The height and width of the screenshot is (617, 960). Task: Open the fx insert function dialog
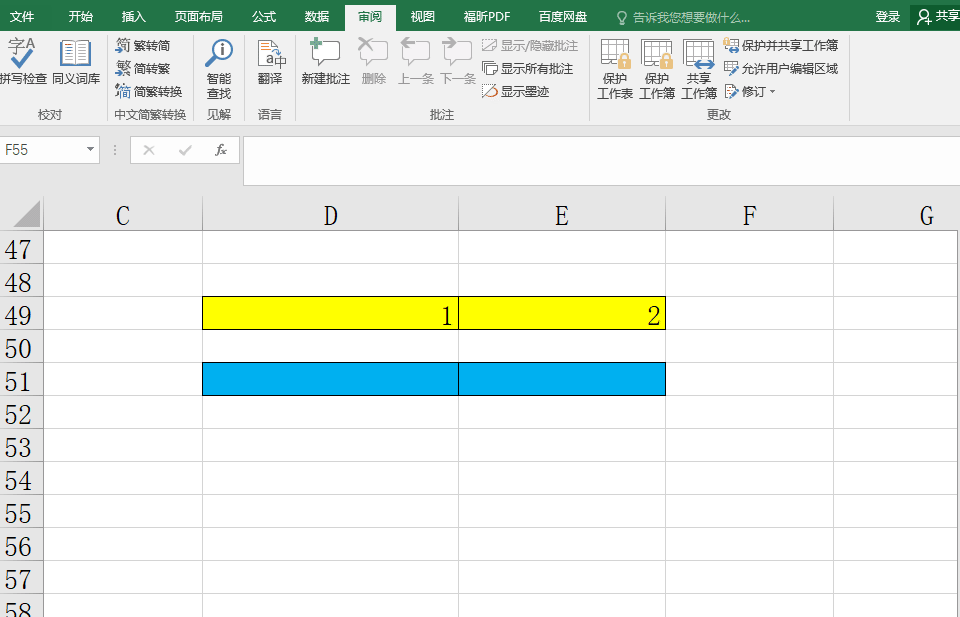pos(221,150)
